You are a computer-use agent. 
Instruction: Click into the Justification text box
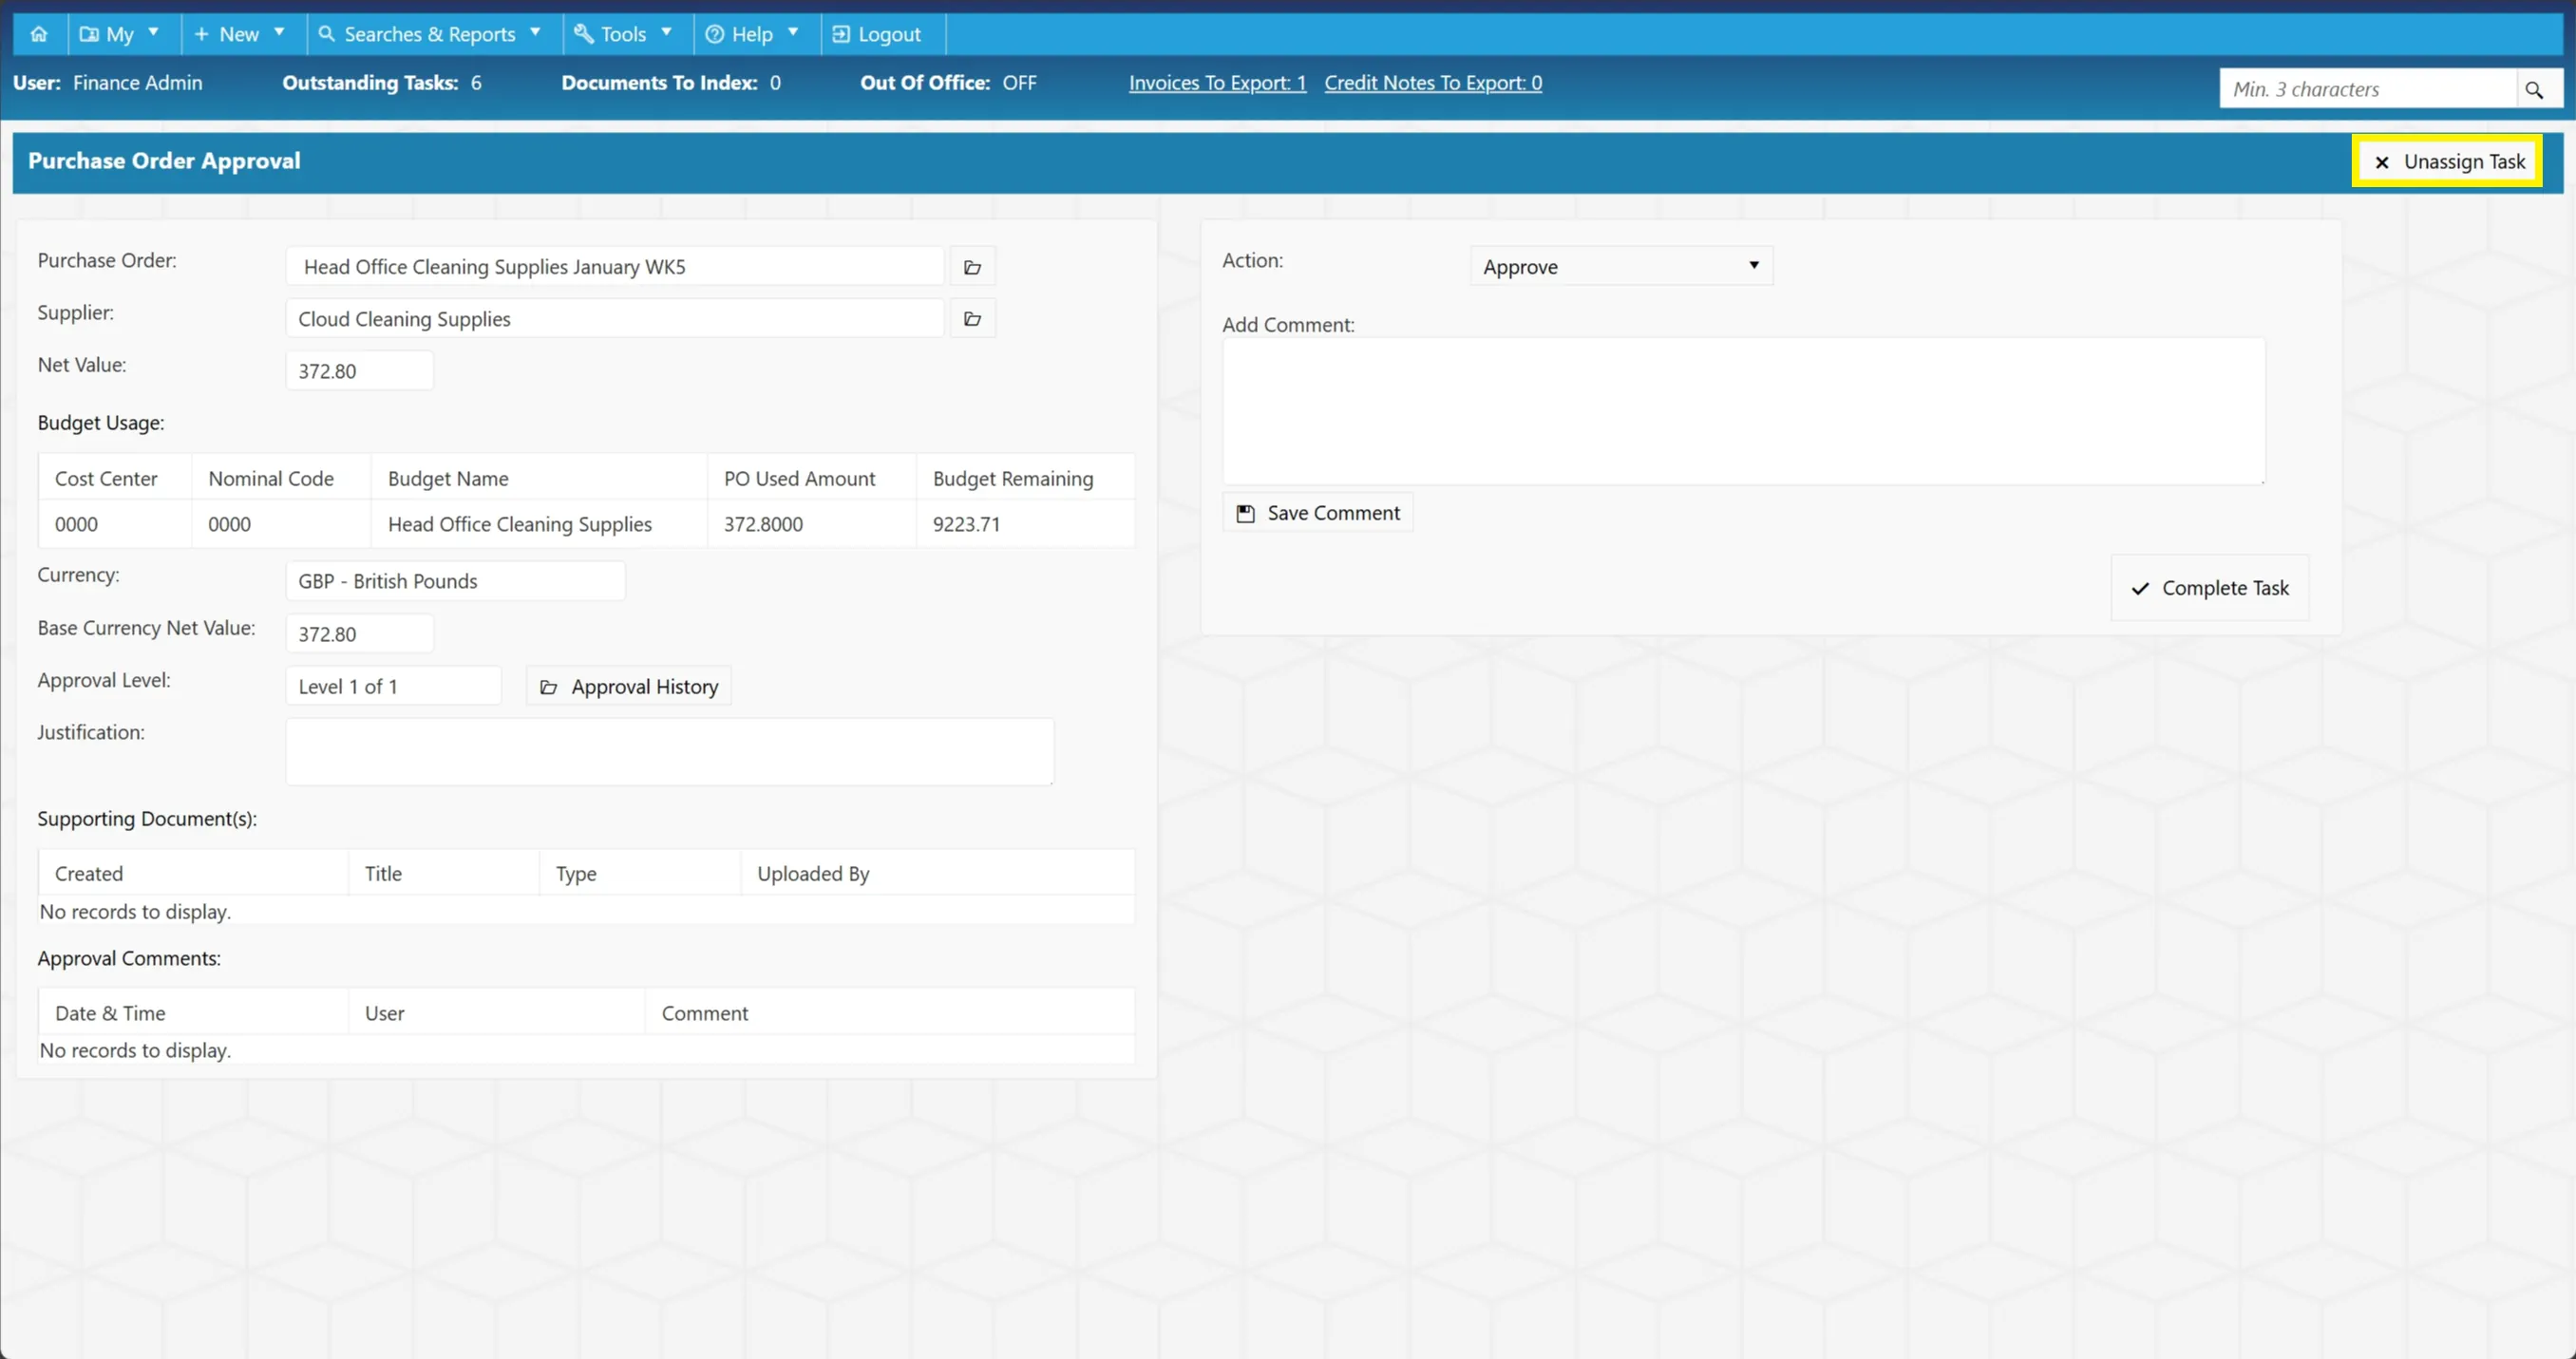[669, 752]
